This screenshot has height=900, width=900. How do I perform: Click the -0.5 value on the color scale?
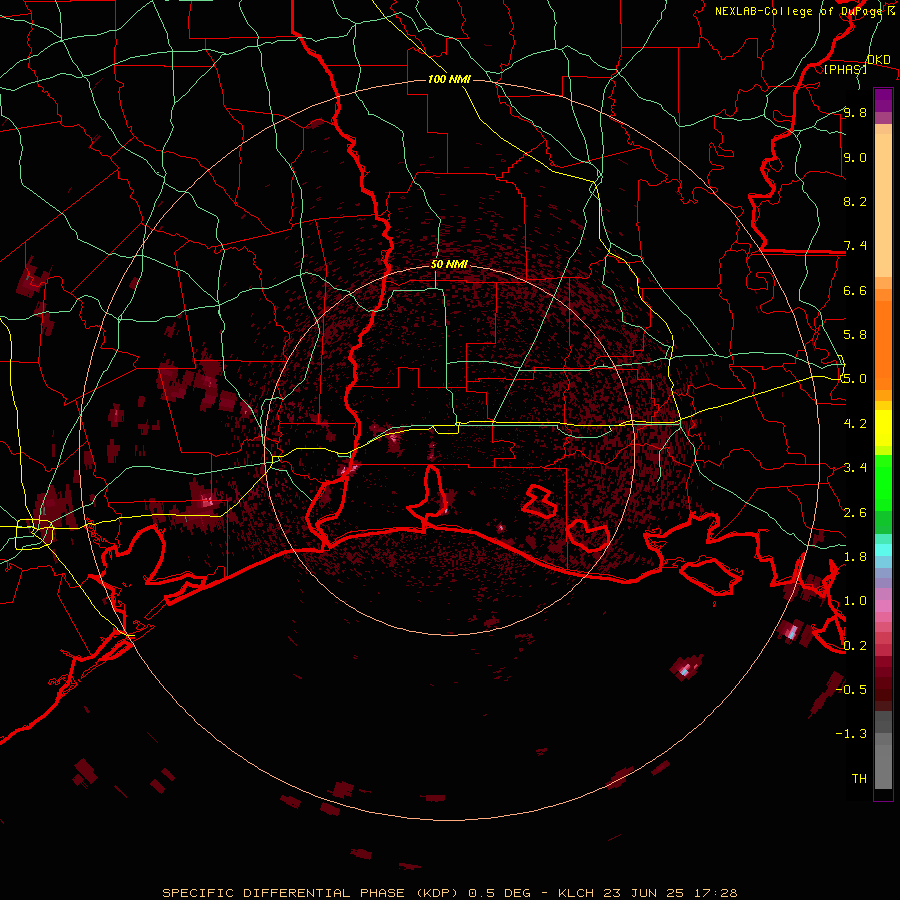tap(851, 690)
